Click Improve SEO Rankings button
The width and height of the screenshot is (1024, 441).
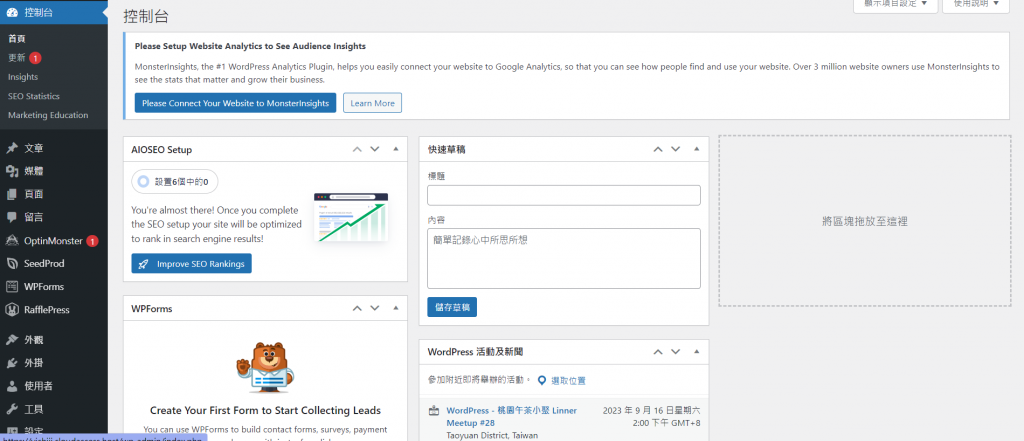click(x=191, y=264)
